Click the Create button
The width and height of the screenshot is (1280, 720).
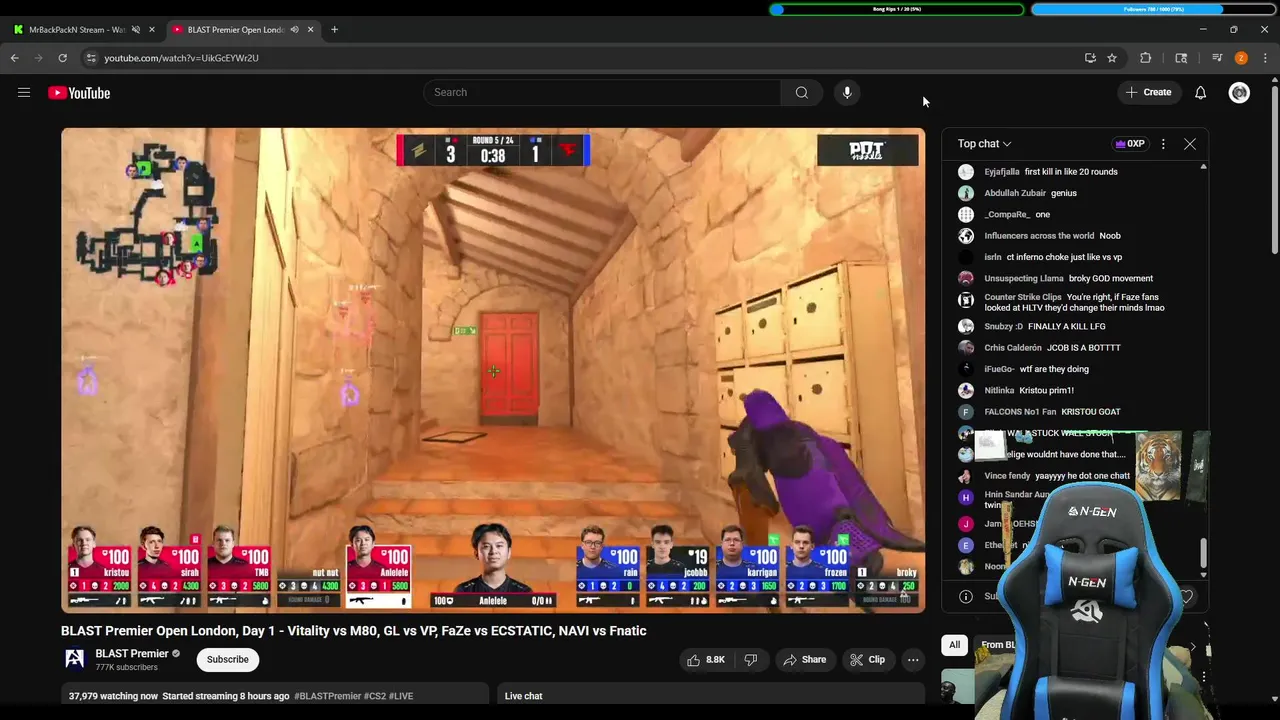(x=1148, y=93)
